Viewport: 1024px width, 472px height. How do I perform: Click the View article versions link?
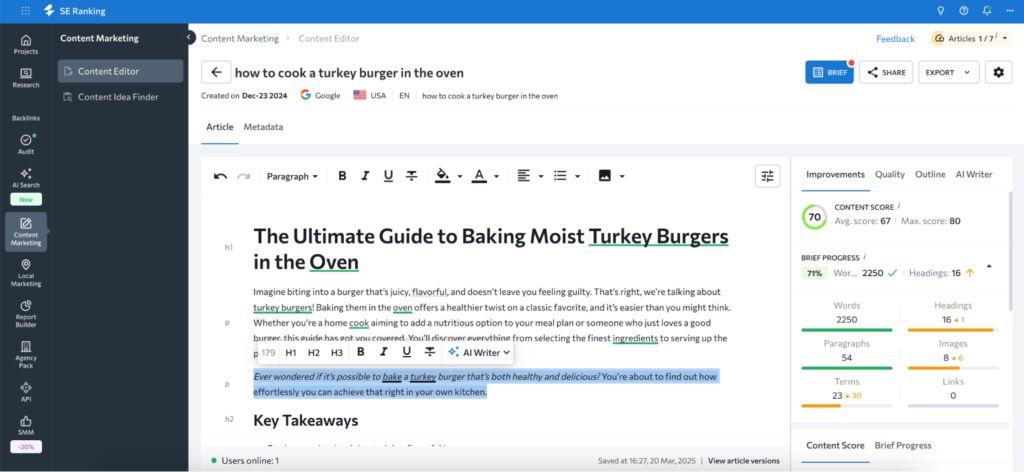pyautogui.click(x=743, y=461)
